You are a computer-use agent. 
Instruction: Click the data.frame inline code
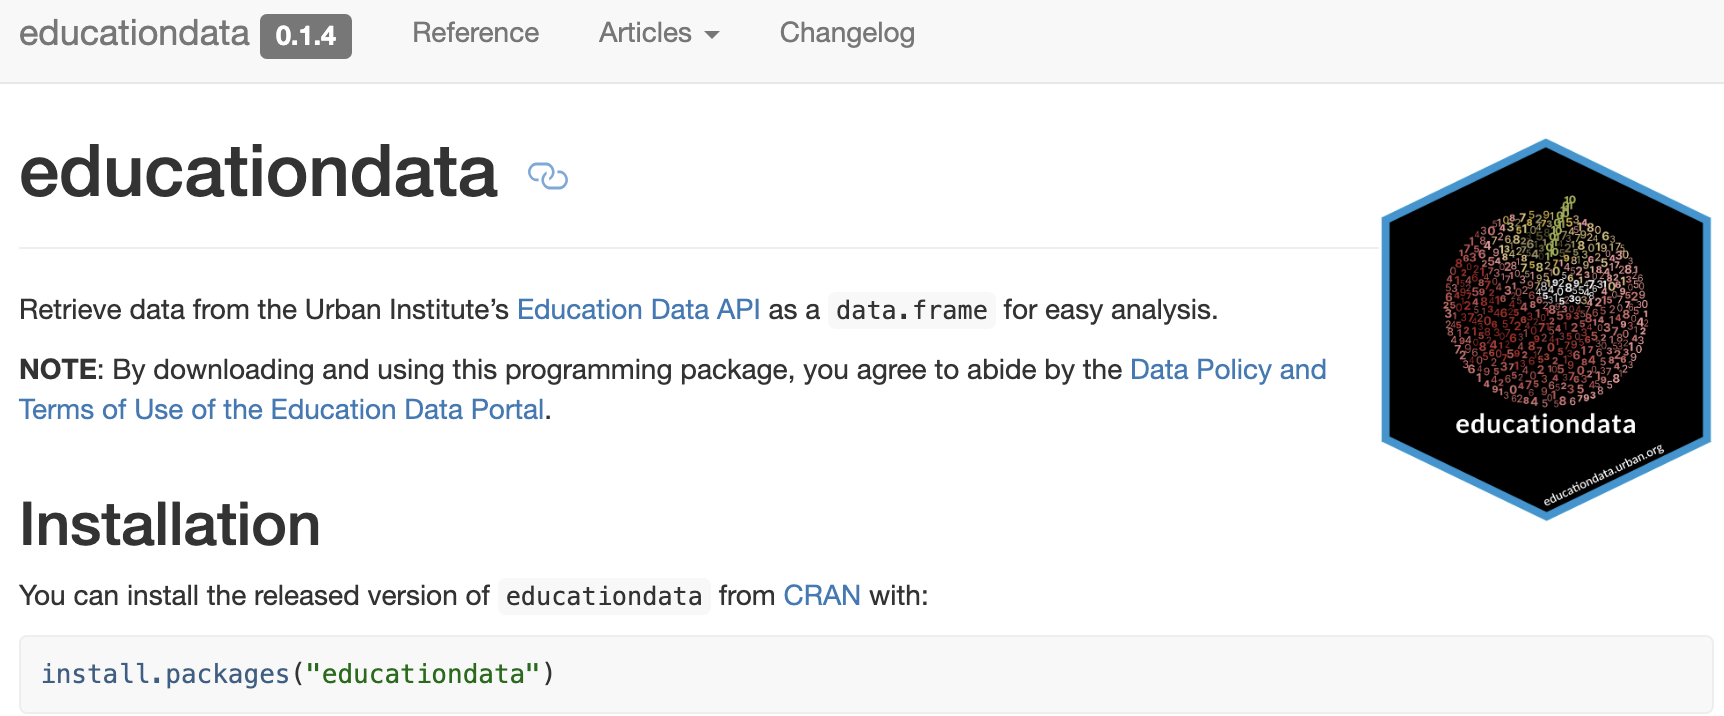coord(911,311)
